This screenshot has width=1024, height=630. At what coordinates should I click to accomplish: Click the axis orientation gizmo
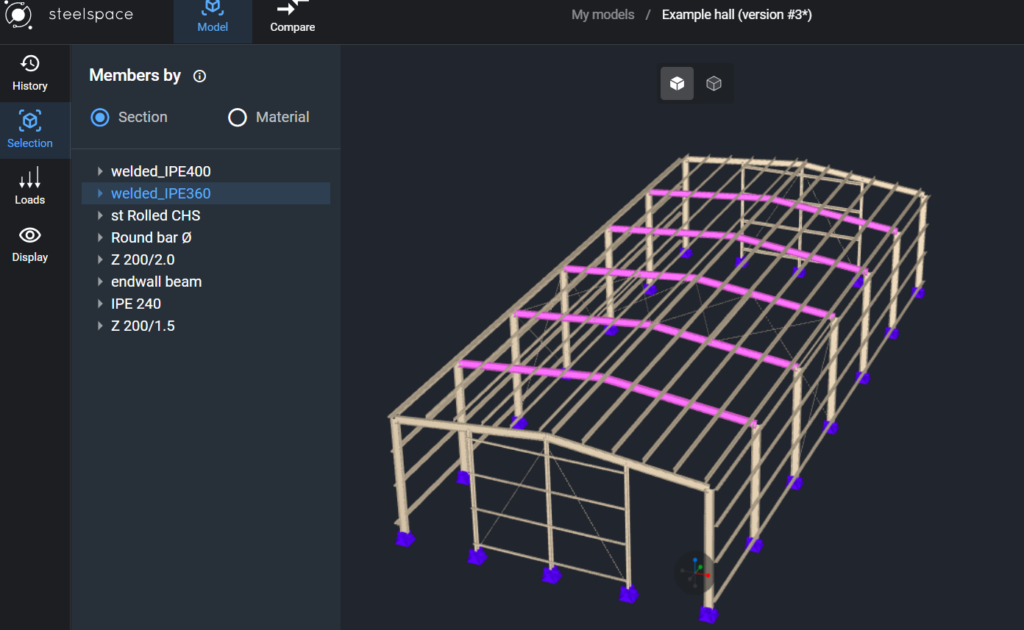coord(695,572)
